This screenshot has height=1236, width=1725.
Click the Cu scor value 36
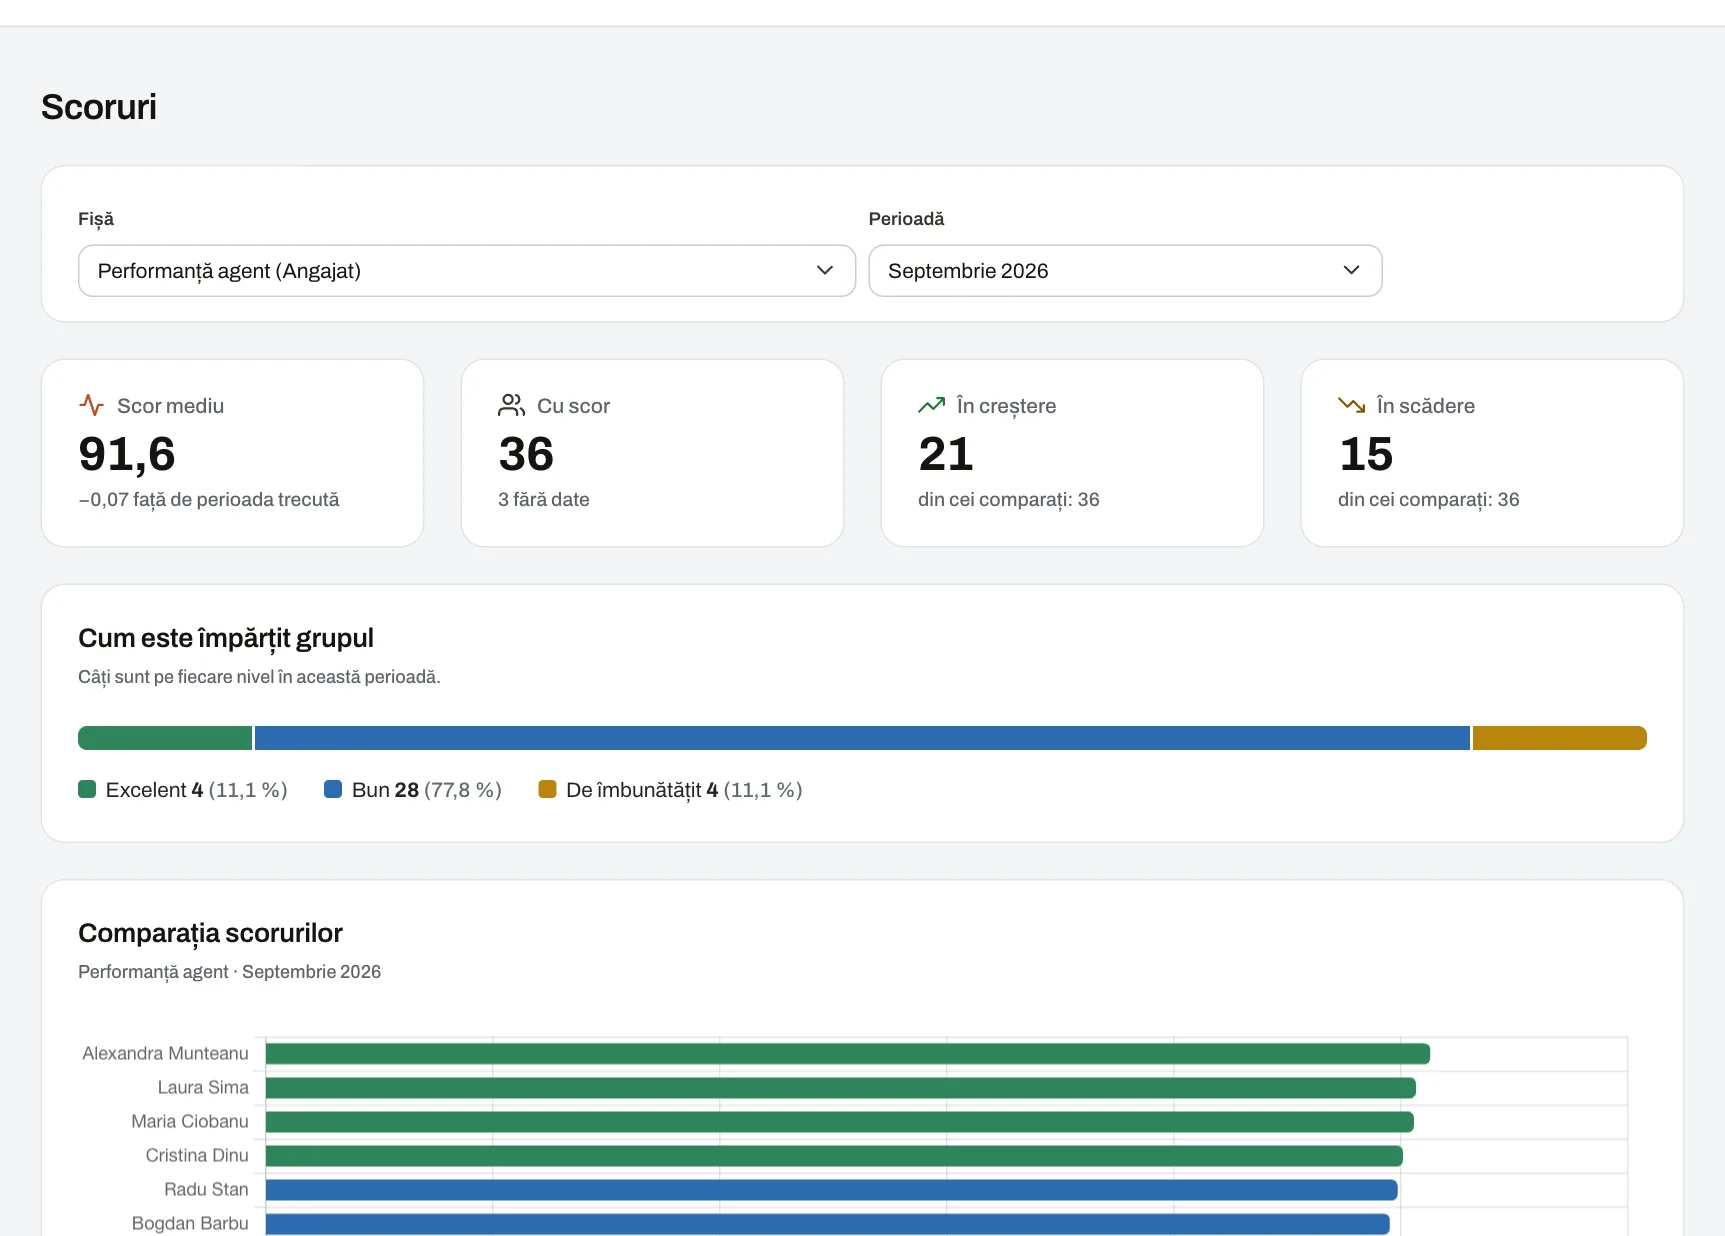526,454
